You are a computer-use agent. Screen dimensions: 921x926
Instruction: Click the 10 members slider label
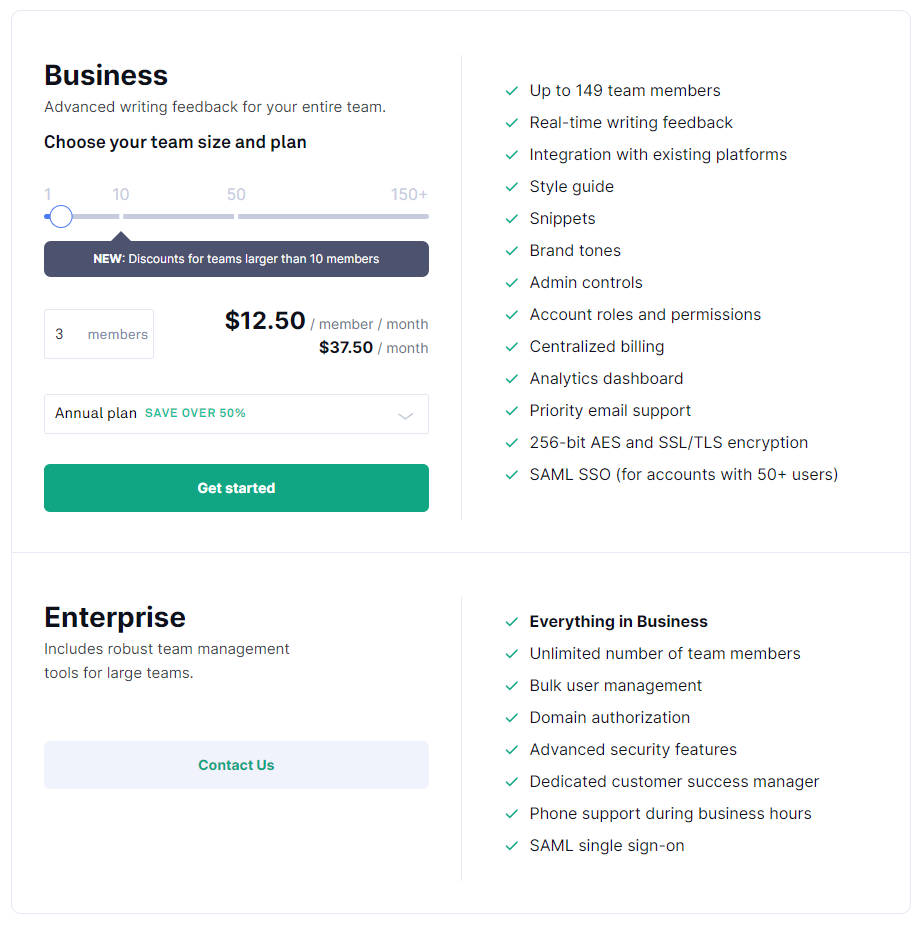120,195
